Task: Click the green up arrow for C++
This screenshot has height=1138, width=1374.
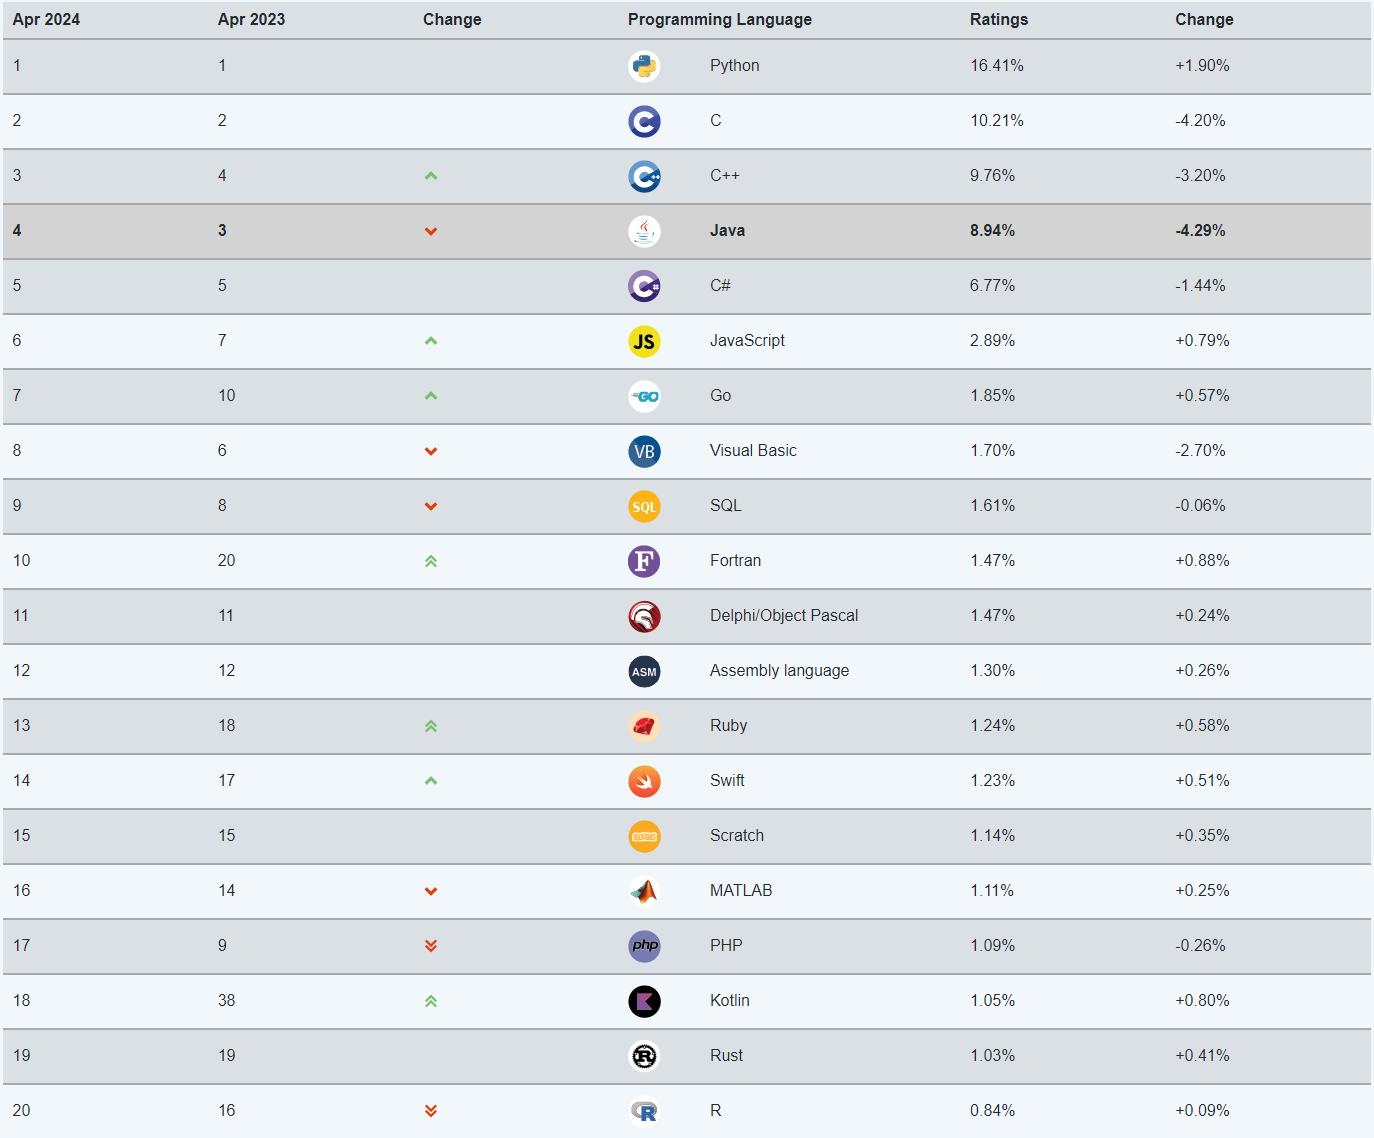Action: 431,176
